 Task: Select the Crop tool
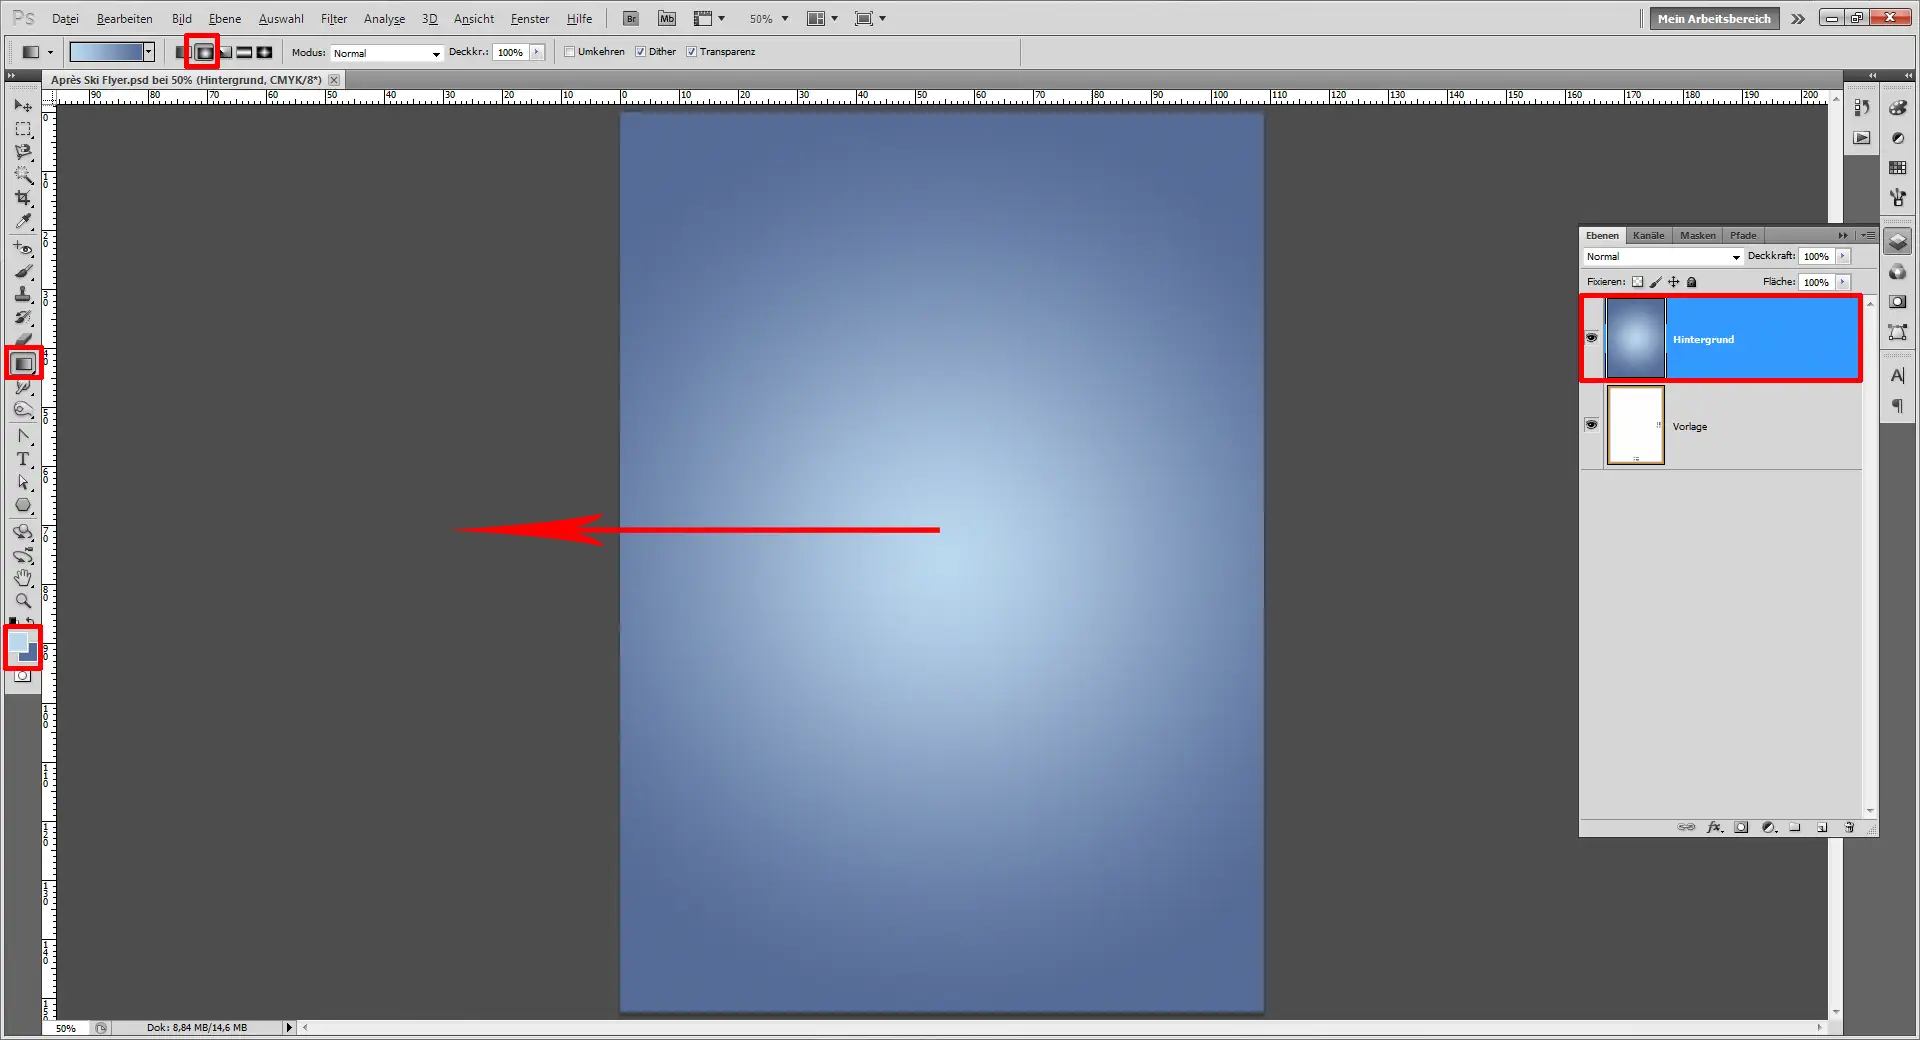tap(23, 198)
